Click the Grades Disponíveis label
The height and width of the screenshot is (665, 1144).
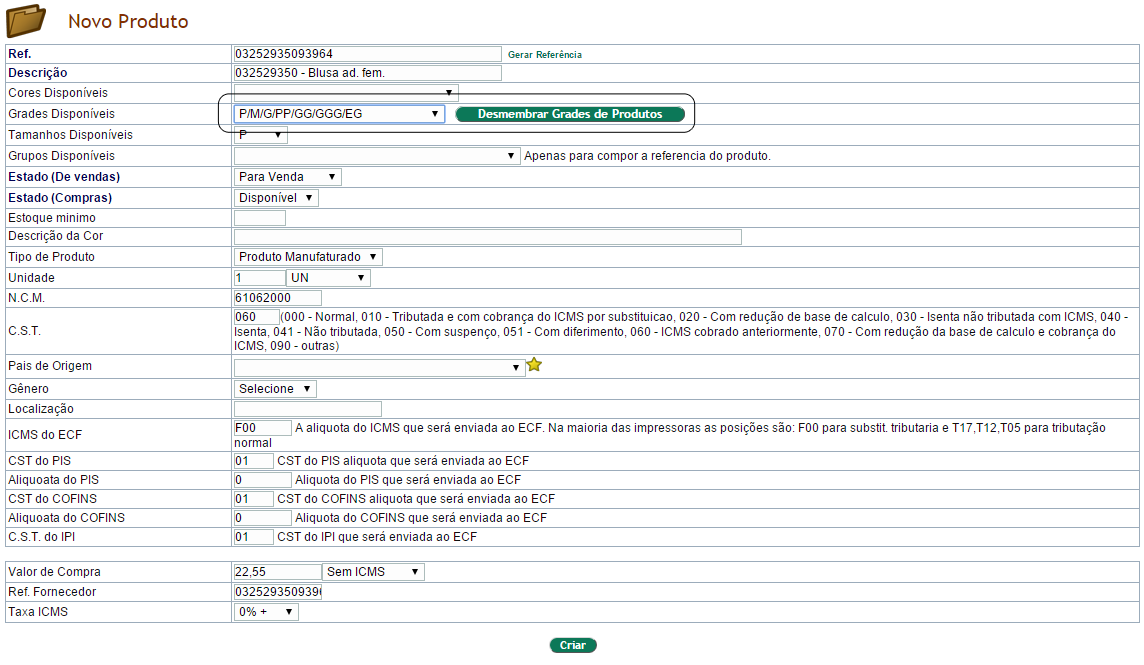click(61, 114)
